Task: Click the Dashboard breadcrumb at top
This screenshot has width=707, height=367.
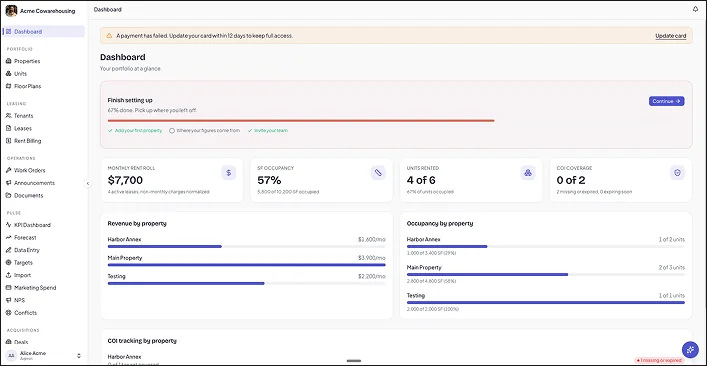Action: click(x=107, y=9)
